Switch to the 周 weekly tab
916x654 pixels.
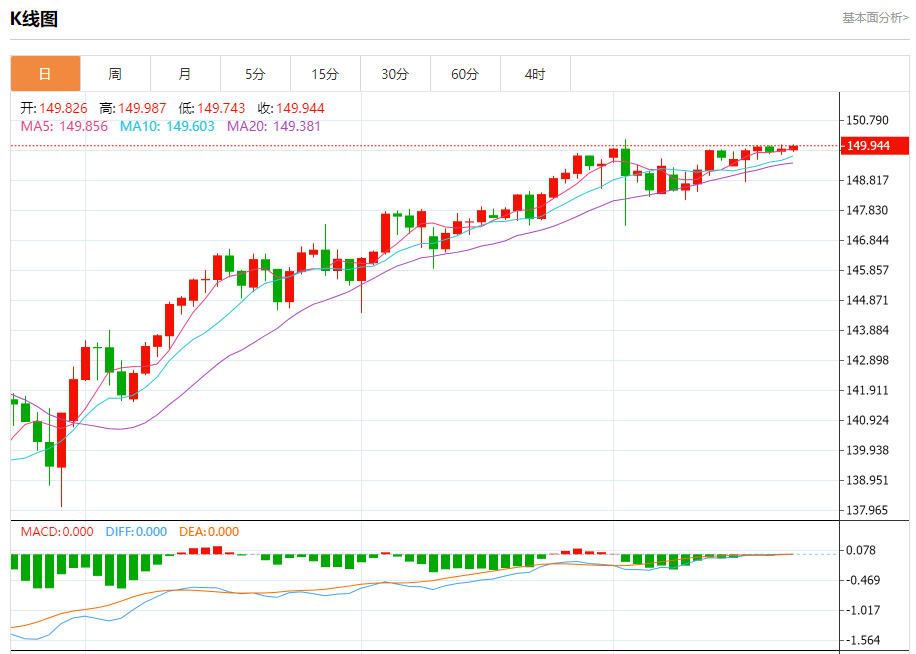[x=115, y=74]
